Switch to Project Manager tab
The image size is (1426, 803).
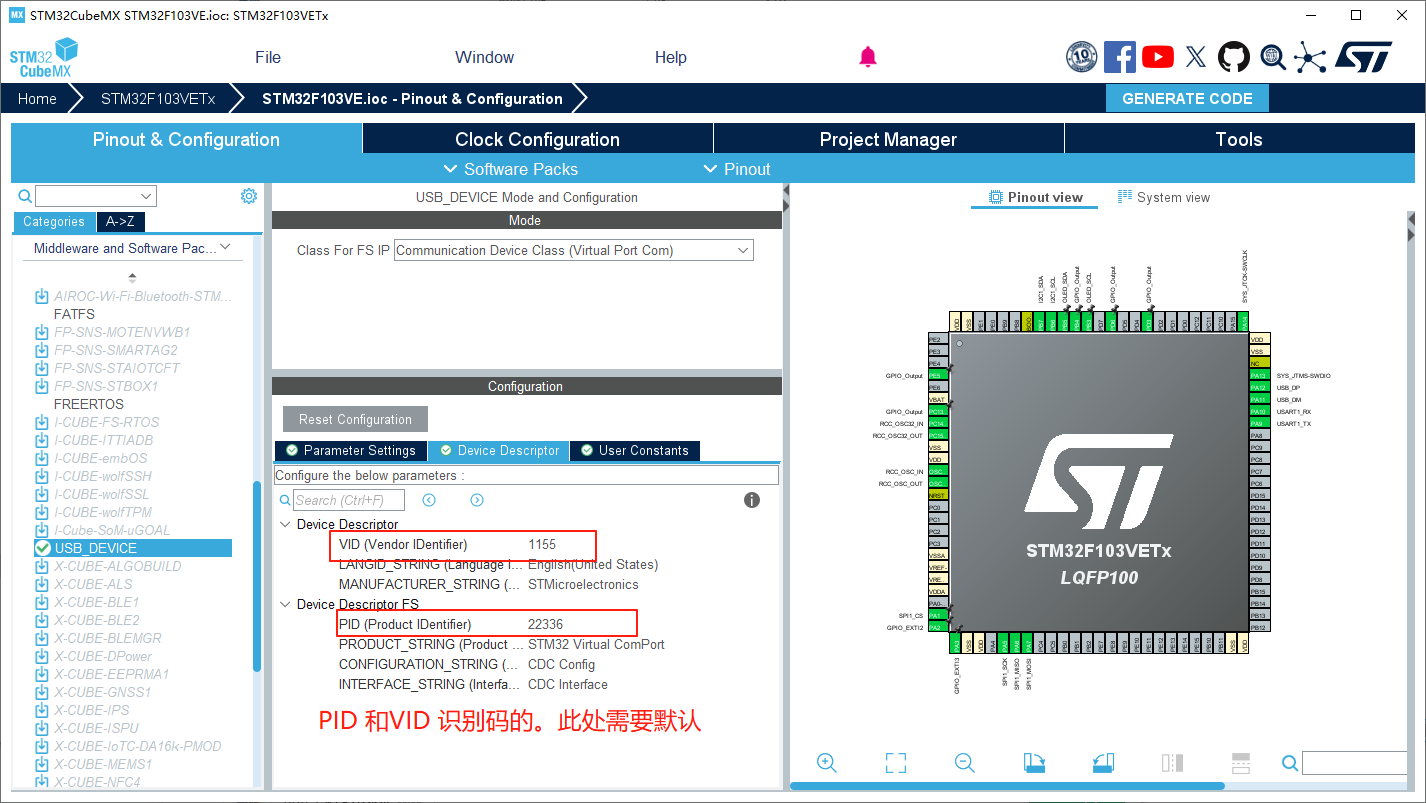889,139
